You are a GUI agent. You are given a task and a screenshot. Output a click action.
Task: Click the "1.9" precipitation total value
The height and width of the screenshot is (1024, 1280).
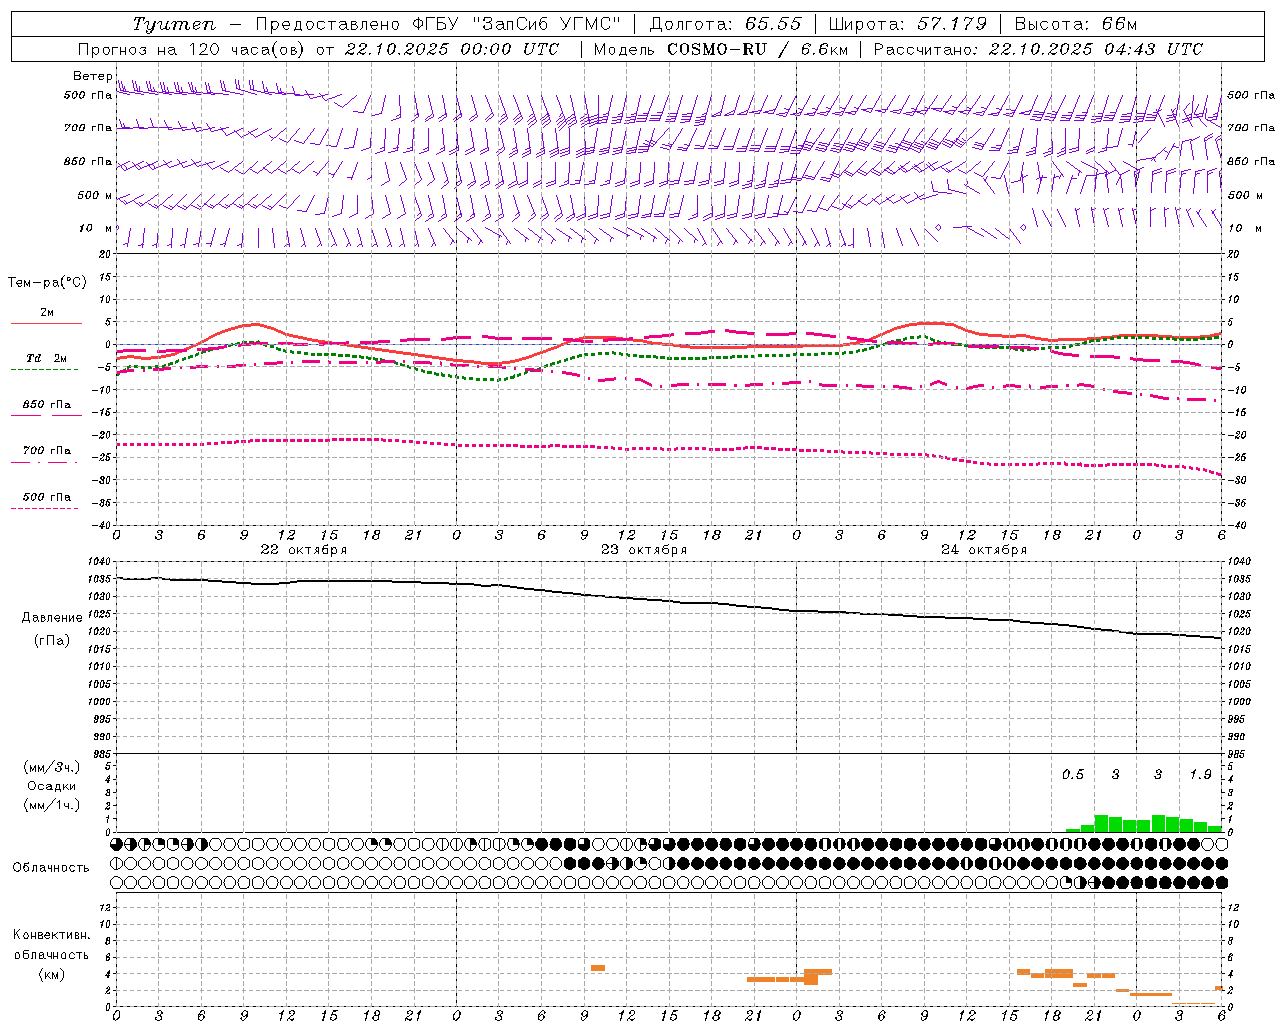pos(1200,774)
